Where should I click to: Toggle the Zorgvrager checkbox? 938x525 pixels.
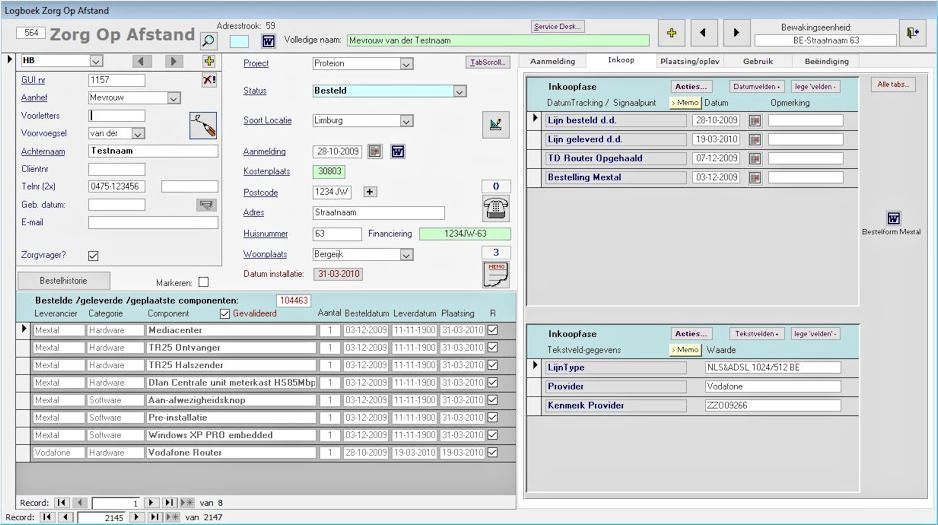pos(93,255)
